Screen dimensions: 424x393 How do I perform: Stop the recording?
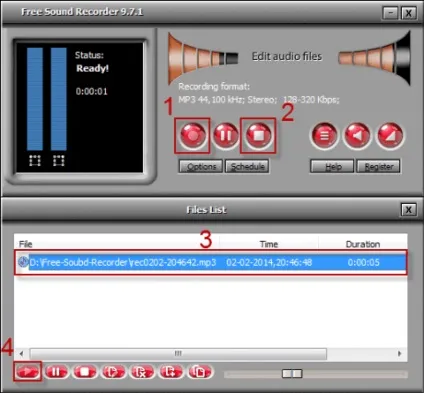[x=258, y=135]
